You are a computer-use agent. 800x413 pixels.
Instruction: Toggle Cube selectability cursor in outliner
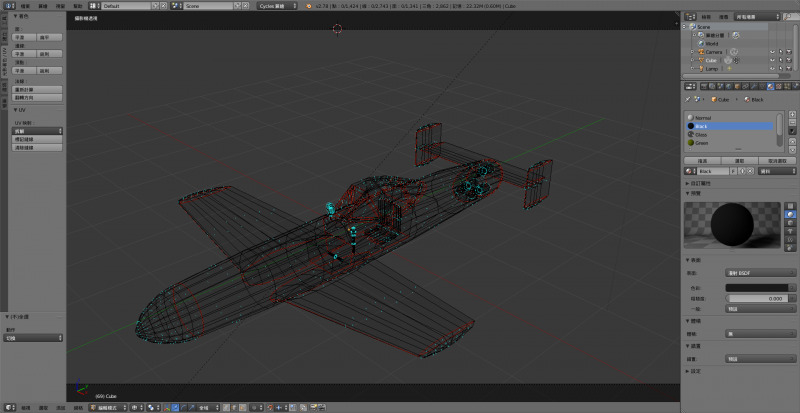coord(781,60)
